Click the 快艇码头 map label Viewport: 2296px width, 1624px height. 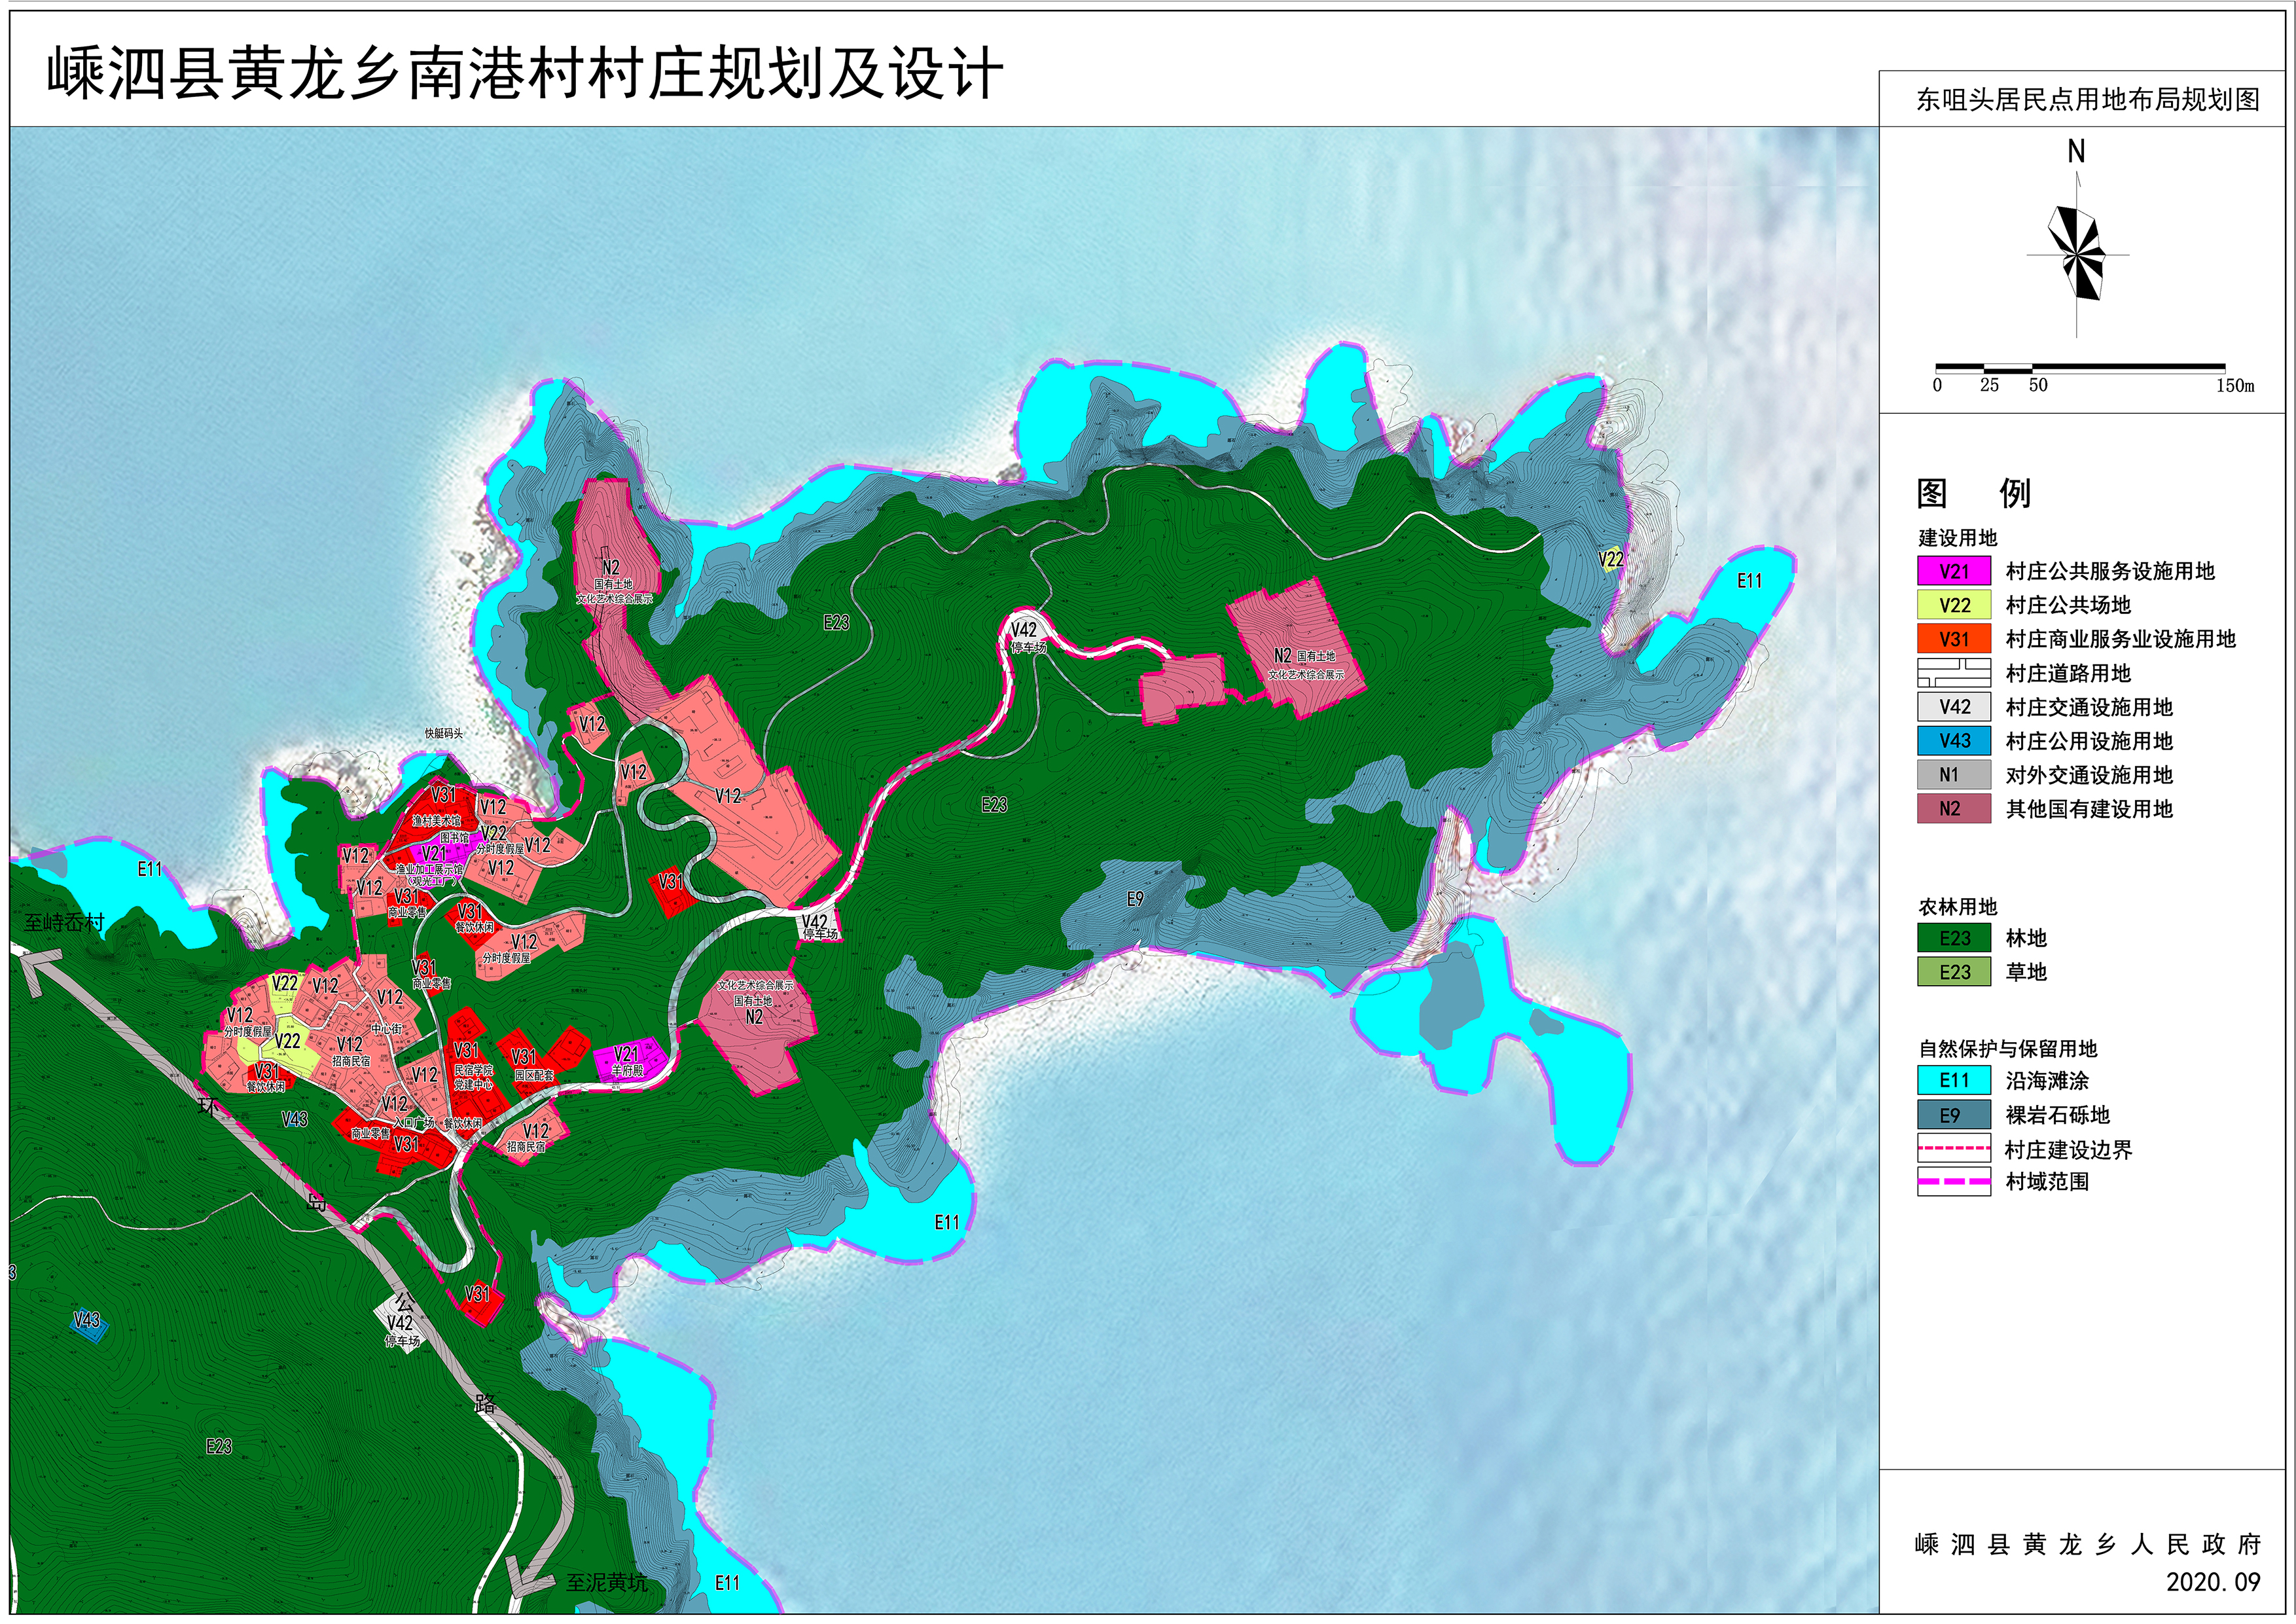[x=444, y=734]
